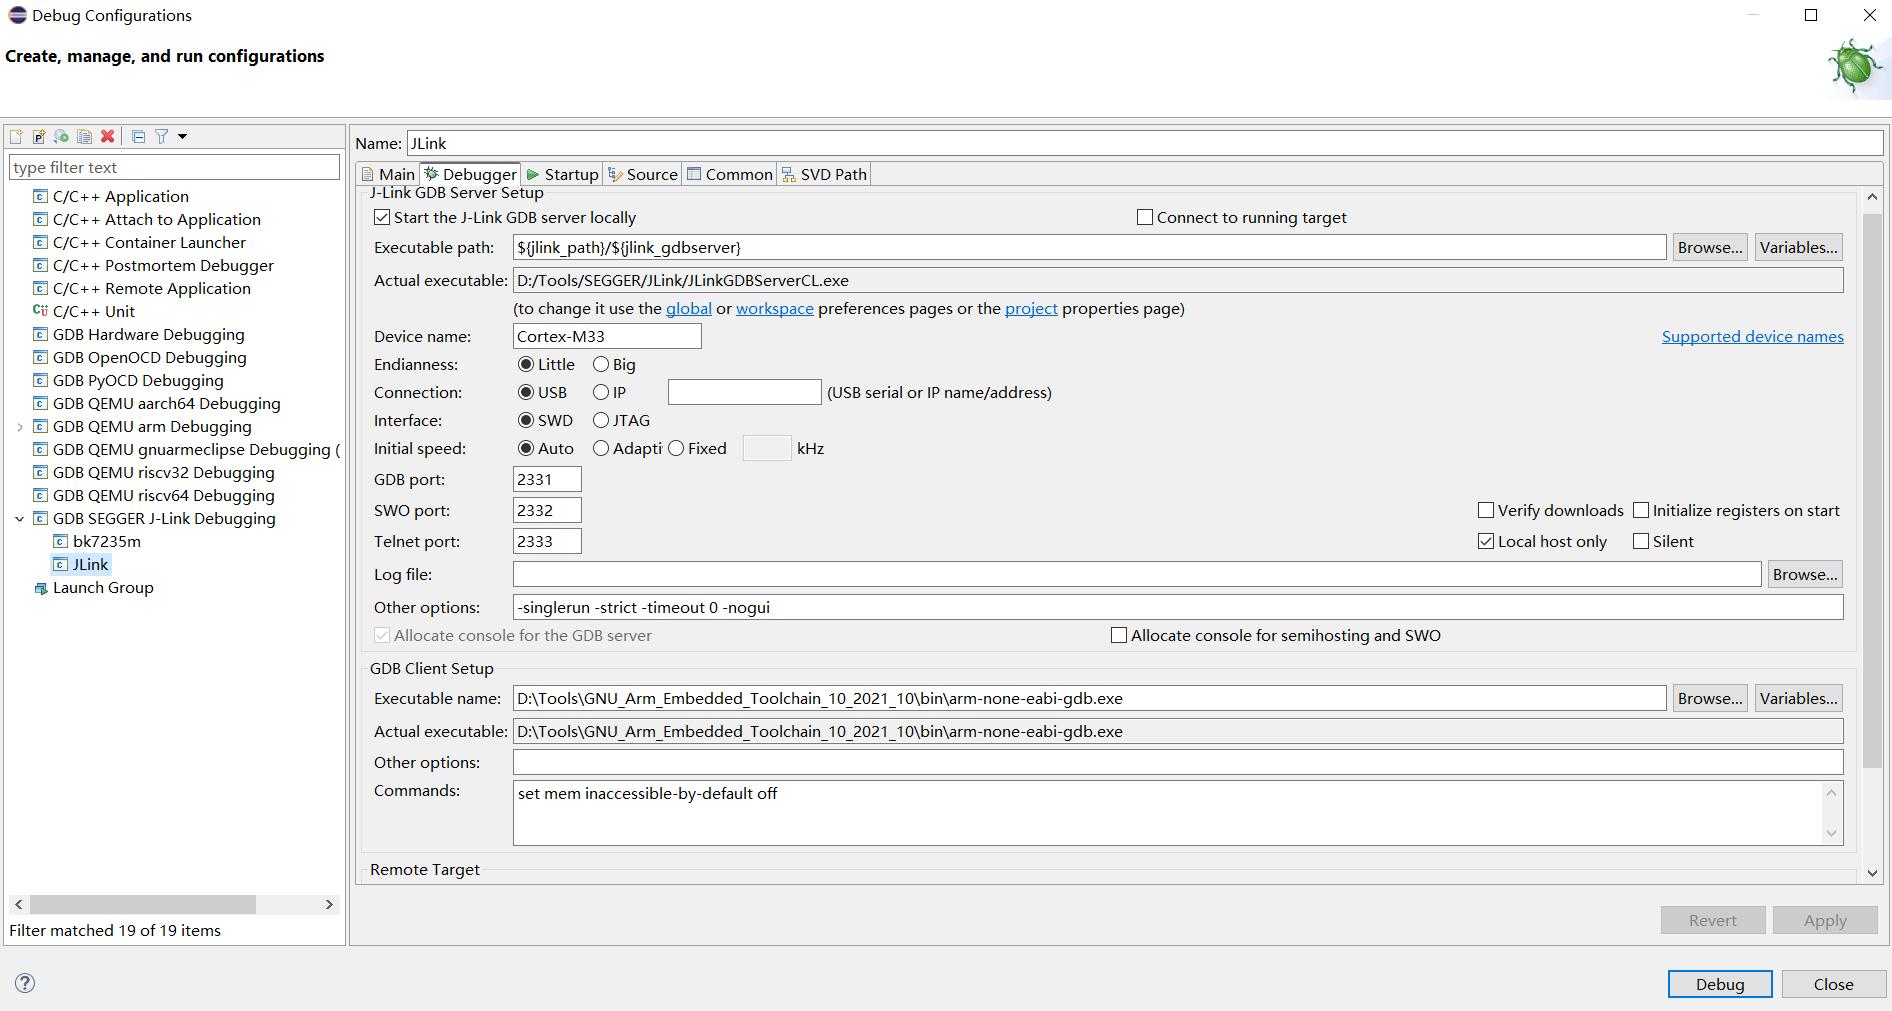Click the New launch configuration icon
This screenshot has width=1892, height=1011.
[16, 136]
